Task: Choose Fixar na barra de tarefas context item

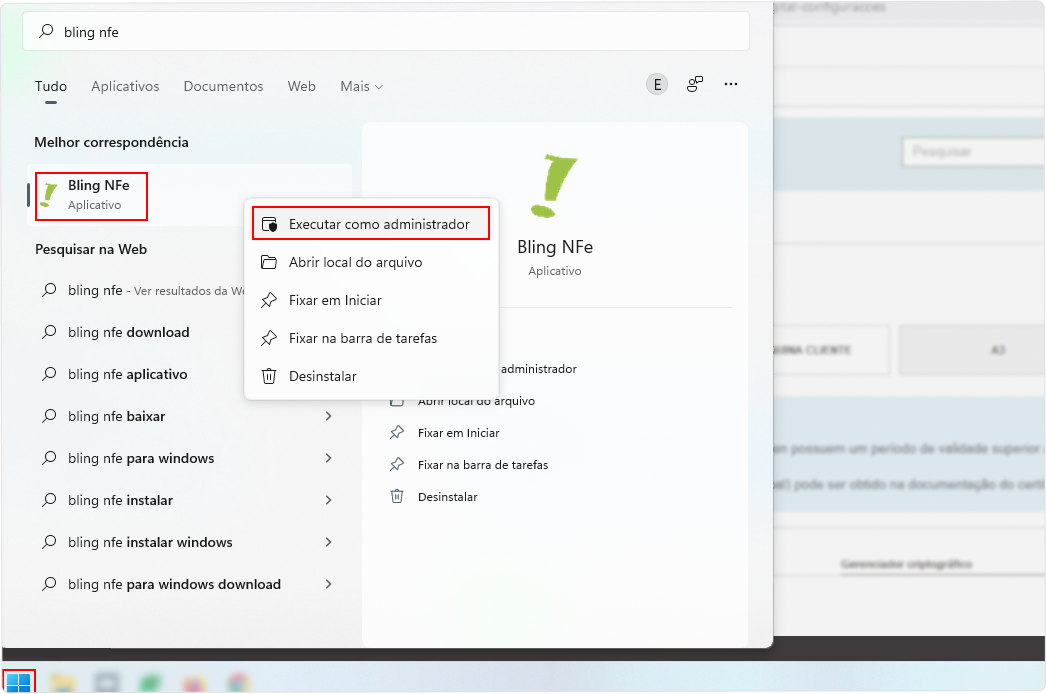Action: coord(371,338)
